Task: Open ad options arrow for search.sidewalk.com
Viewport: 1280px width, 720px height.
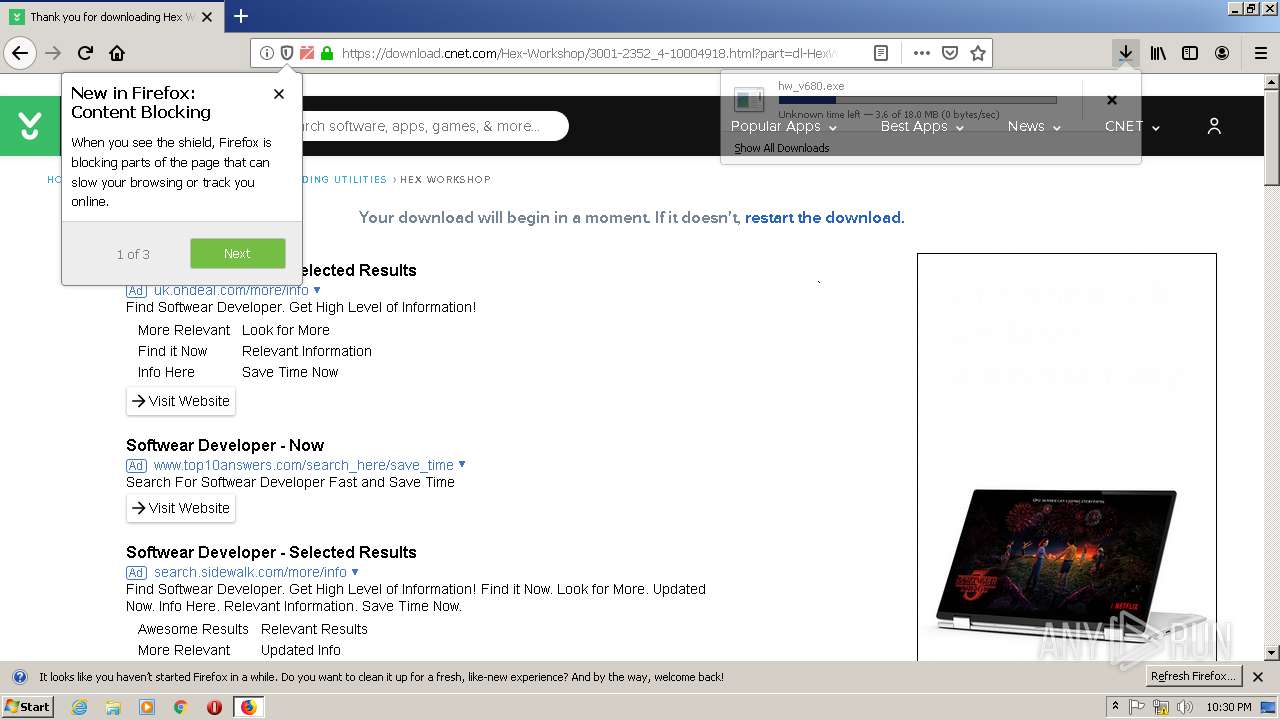Action: point(355,572)
